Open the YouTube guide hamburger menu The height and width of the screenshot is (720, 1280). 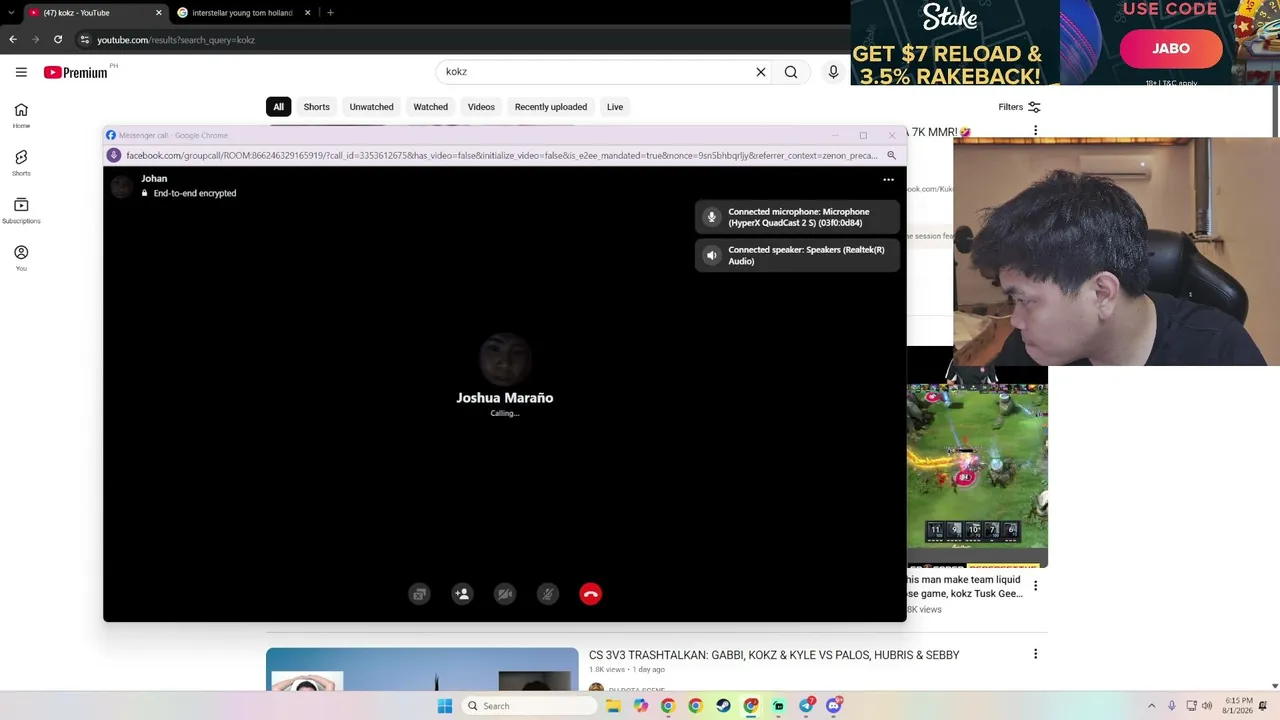[21, 72]
